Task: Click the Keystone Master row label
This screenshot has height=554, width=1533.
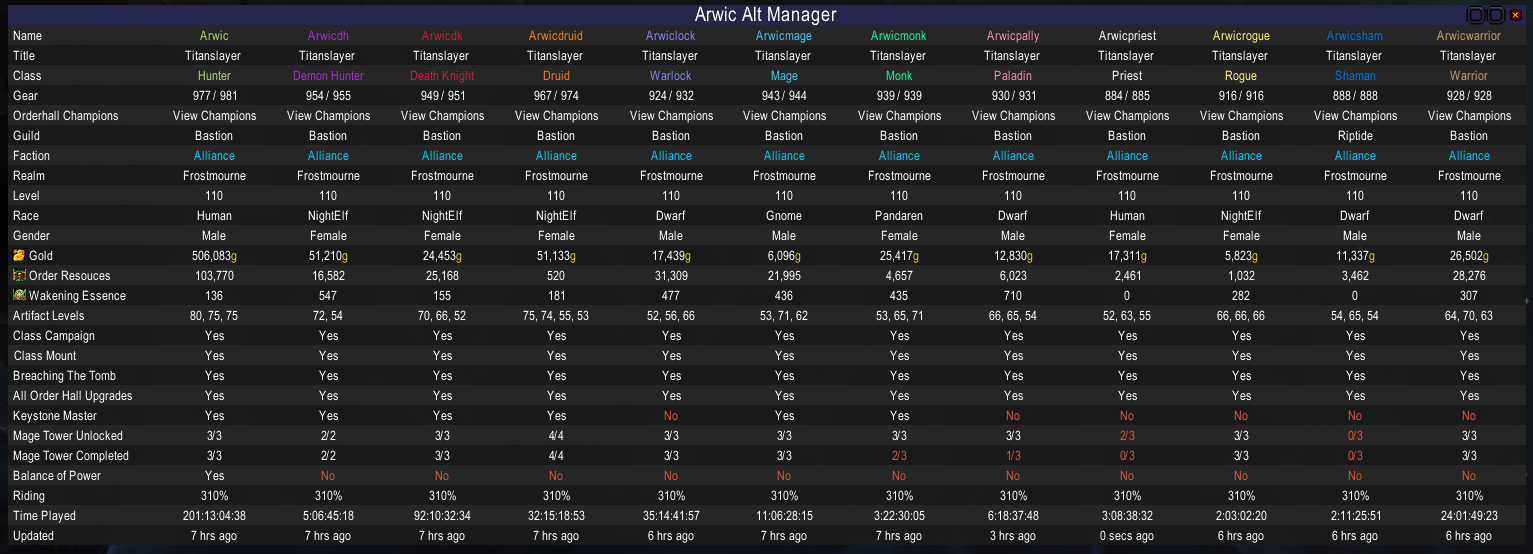Action: click(x=55, y=416)
